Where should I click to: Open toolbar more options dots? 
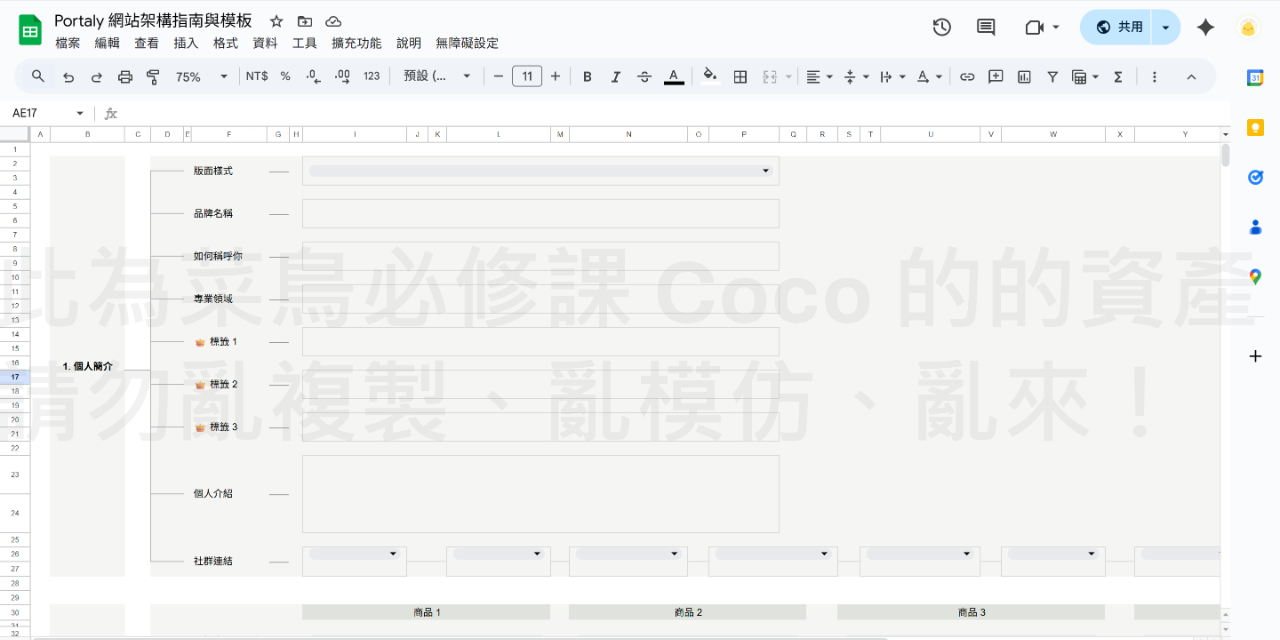1154,76
